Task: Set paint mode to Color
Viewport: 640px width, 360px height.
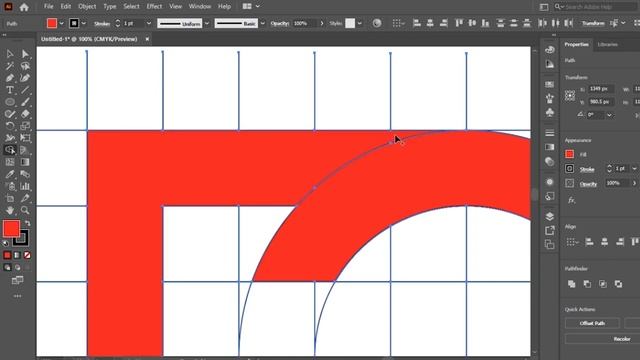Action: pyautogui.click(x=7, y=255)
